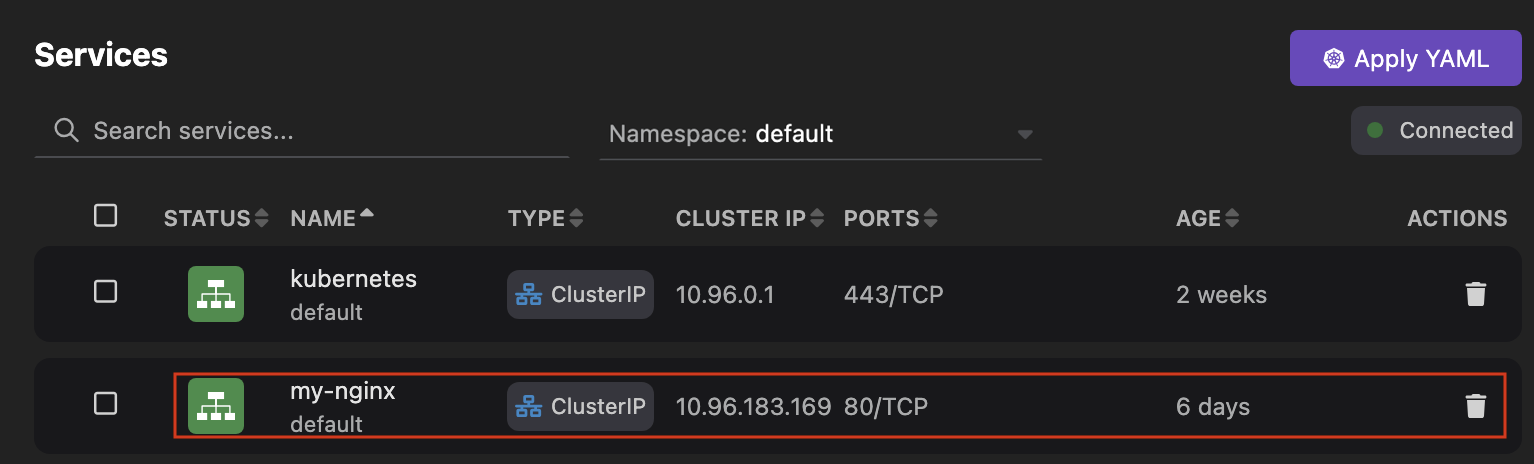This screenshot has height=464, width=1534.
Task: Sort services by Status column
Action: [216, 218]
